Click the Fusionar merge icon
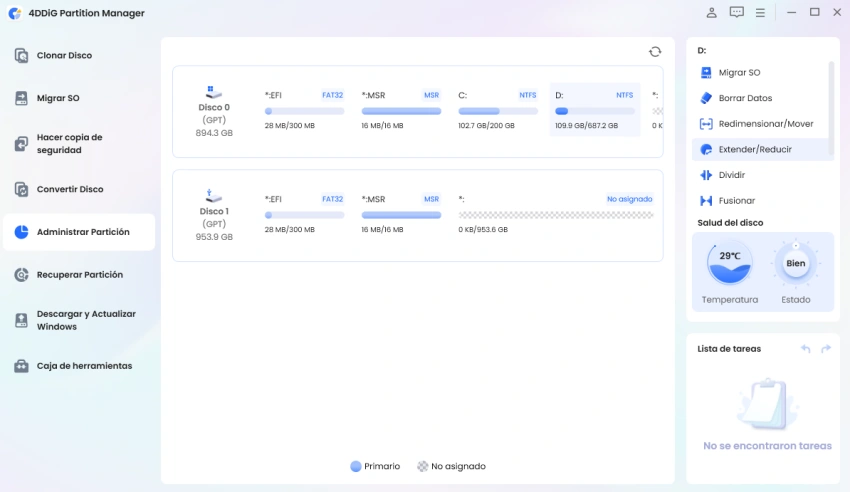Screen dimensions: 850x492 [706, 200]
